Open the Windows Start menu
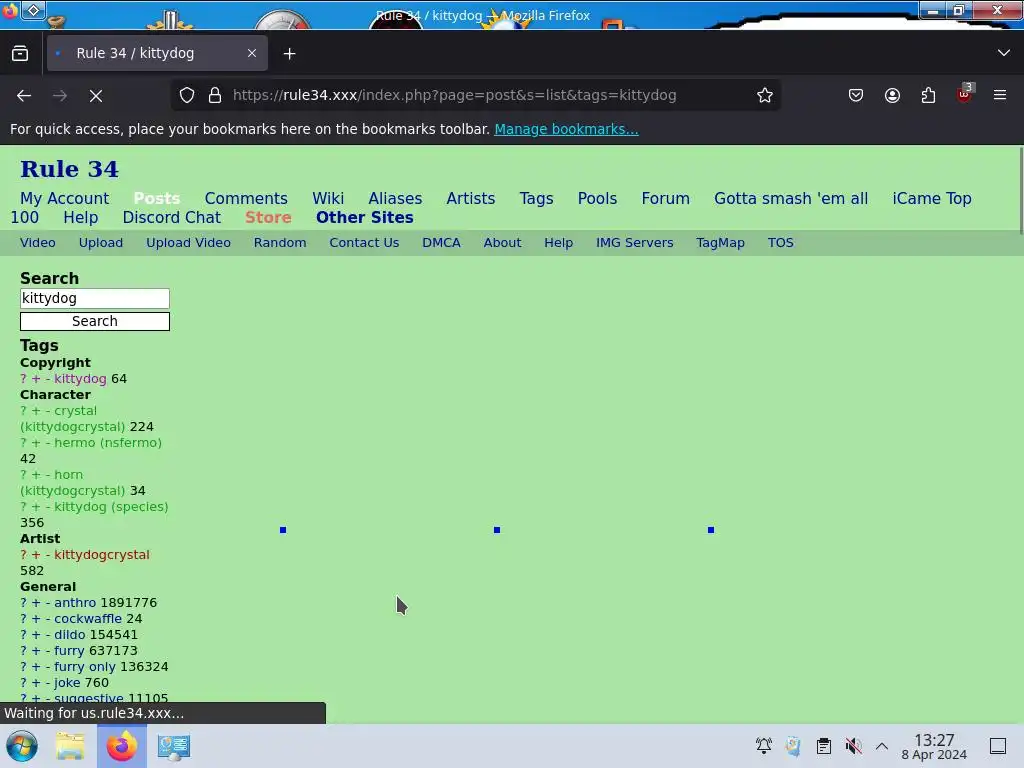Image resolution: width=1024 pixels, height=768 pixels. pyautogui.click(x=22, y=746)
